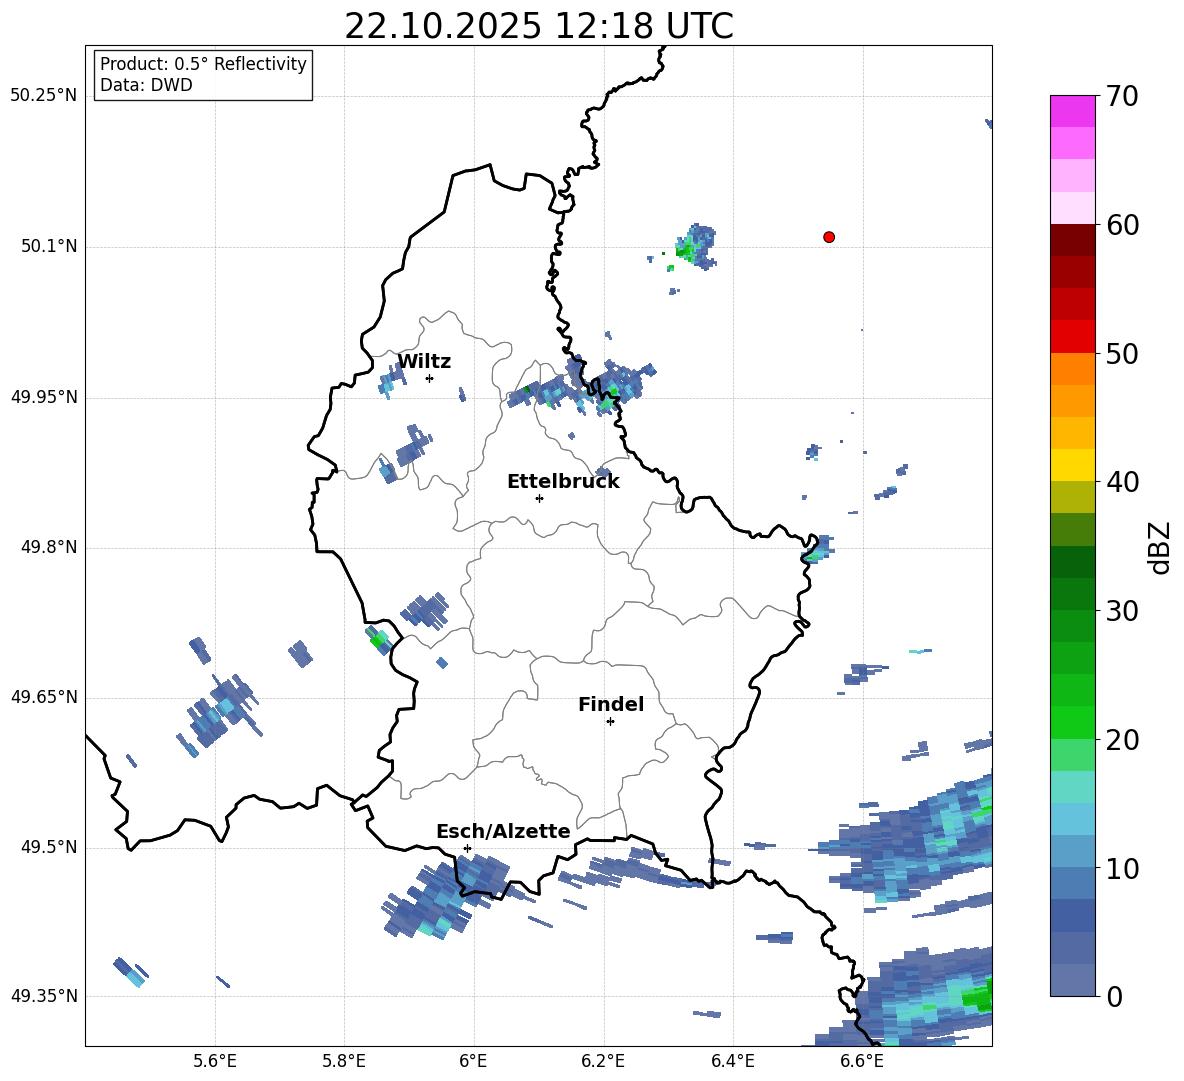This screenshot has width=1184, height=1081.
Task: Click the Findel station label
Action: coord(611,704)
